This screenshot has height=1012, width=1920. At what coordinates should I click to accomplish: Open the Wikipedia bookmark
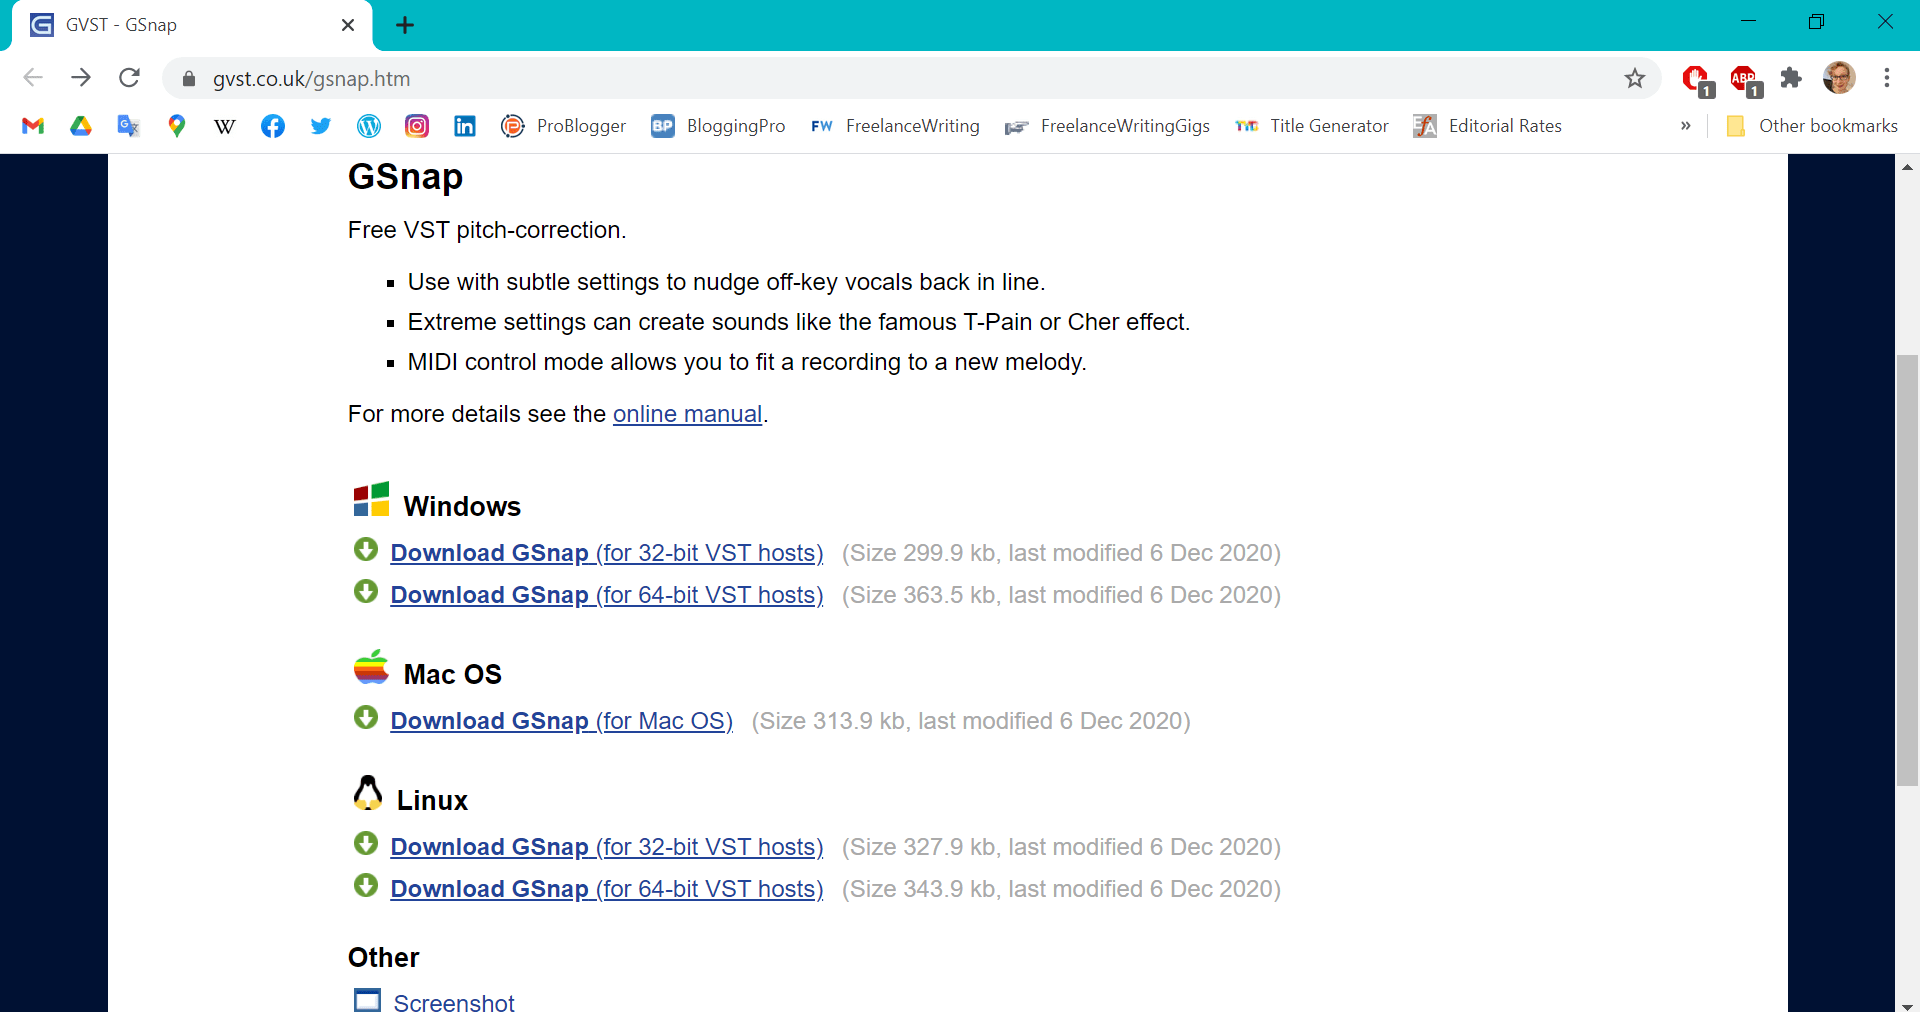[x=225, y=126]
